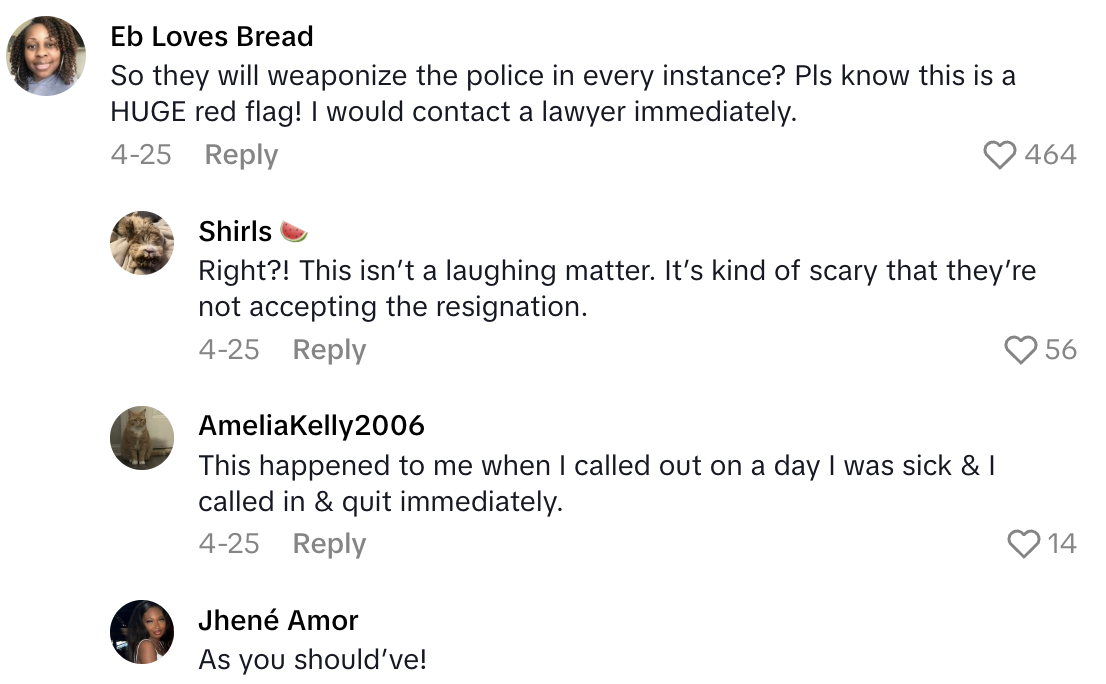1106x684 pixels.
Task: Reply to Eb Loves Bread's comment
Action: (240, 154)
